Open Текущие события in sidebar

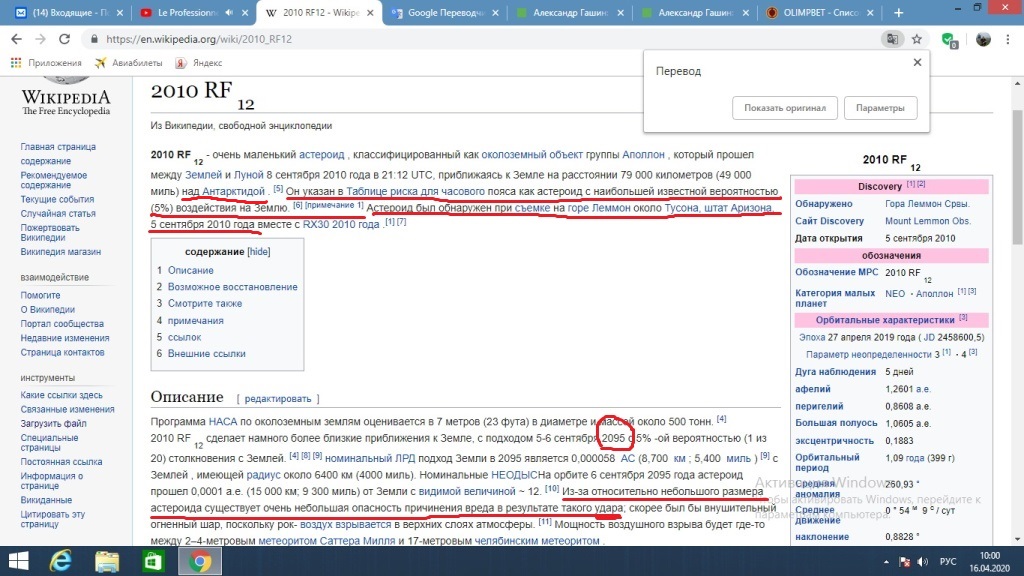click(x=57, y=199)
